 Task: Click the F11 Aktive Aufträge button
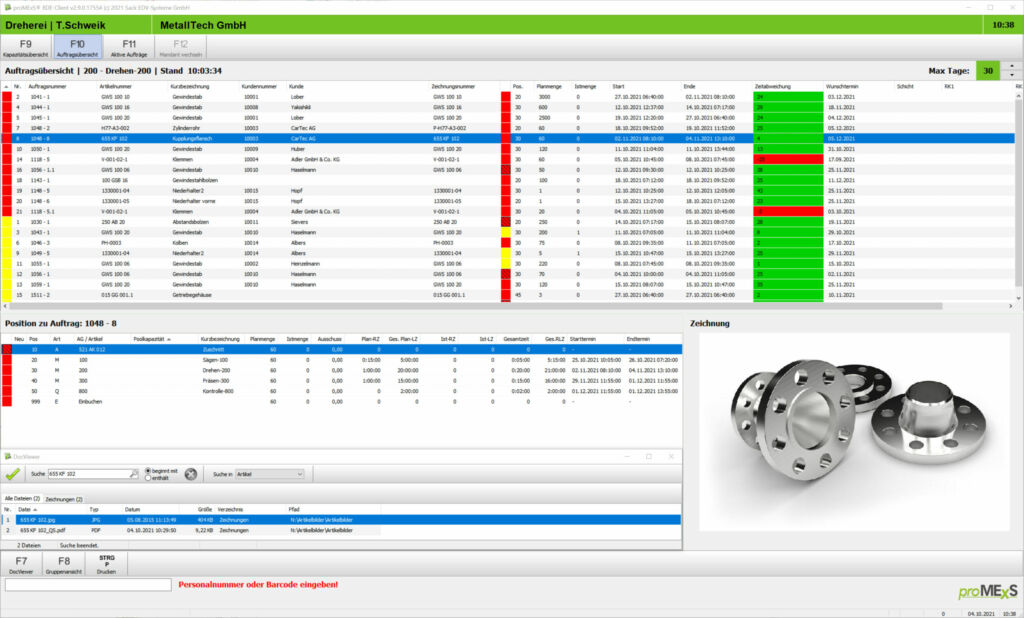[x=130, y=48]
